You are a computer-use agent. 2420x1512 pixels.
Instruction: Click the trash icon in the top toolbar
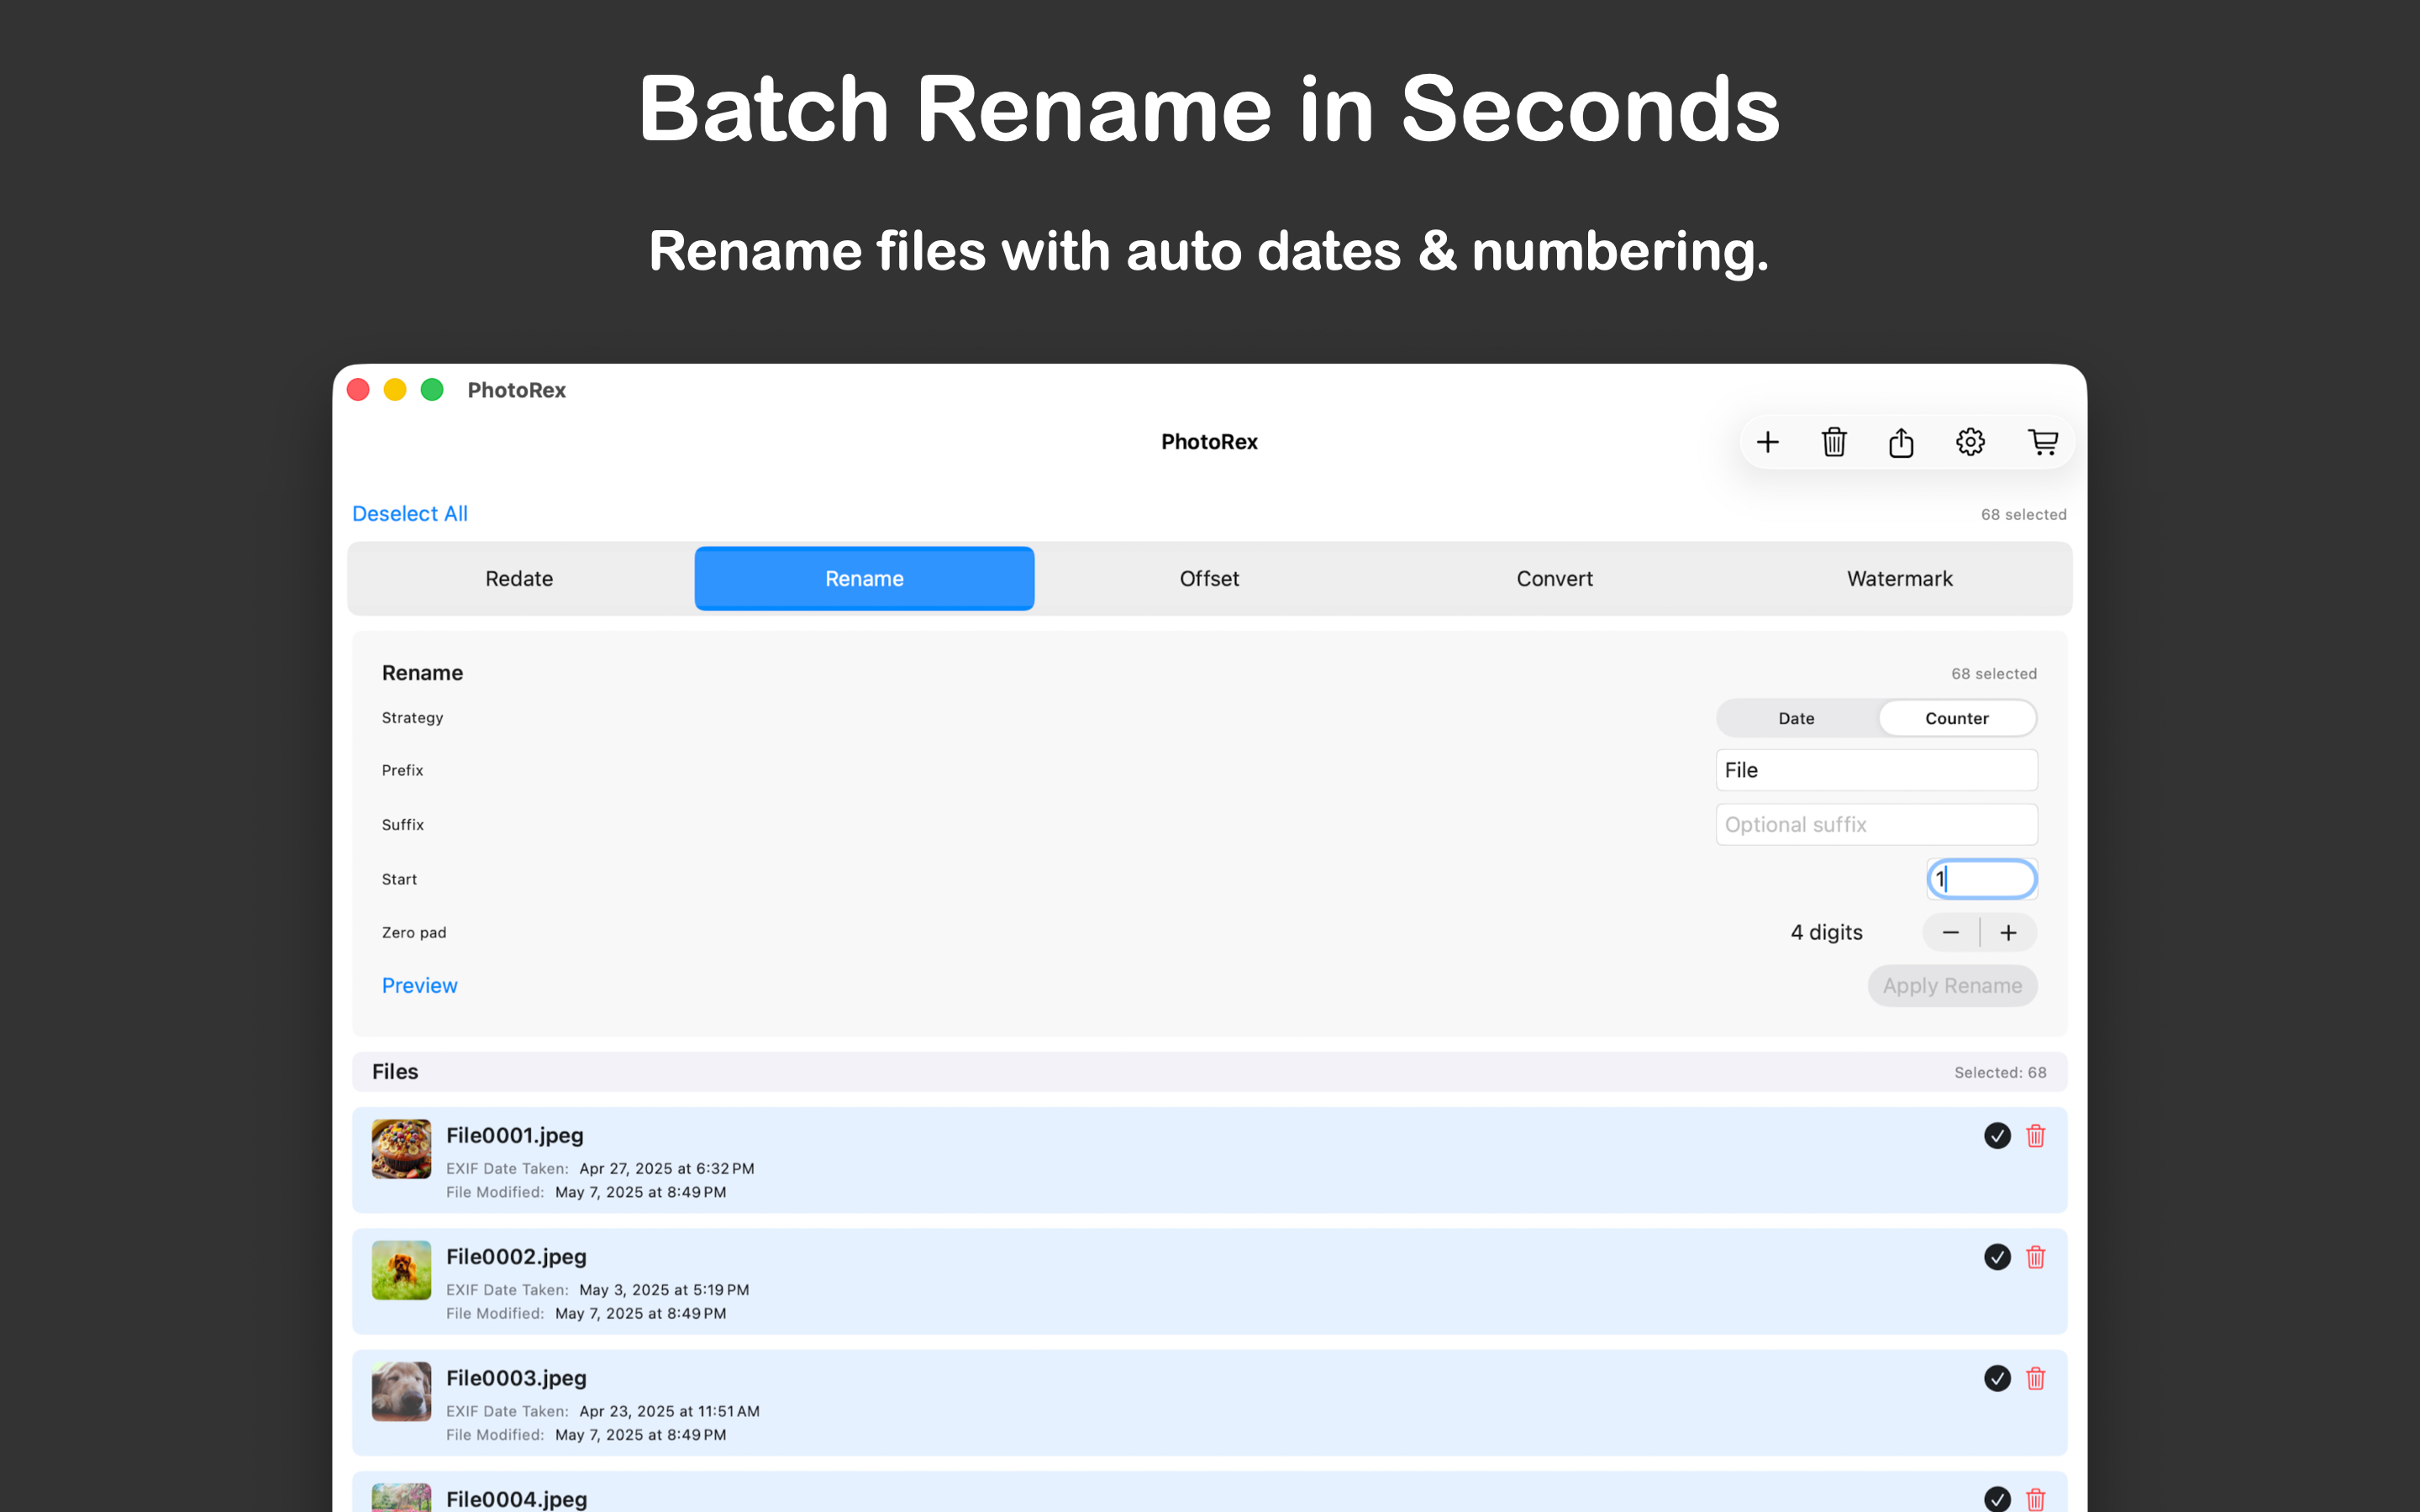click(1834, 442)
